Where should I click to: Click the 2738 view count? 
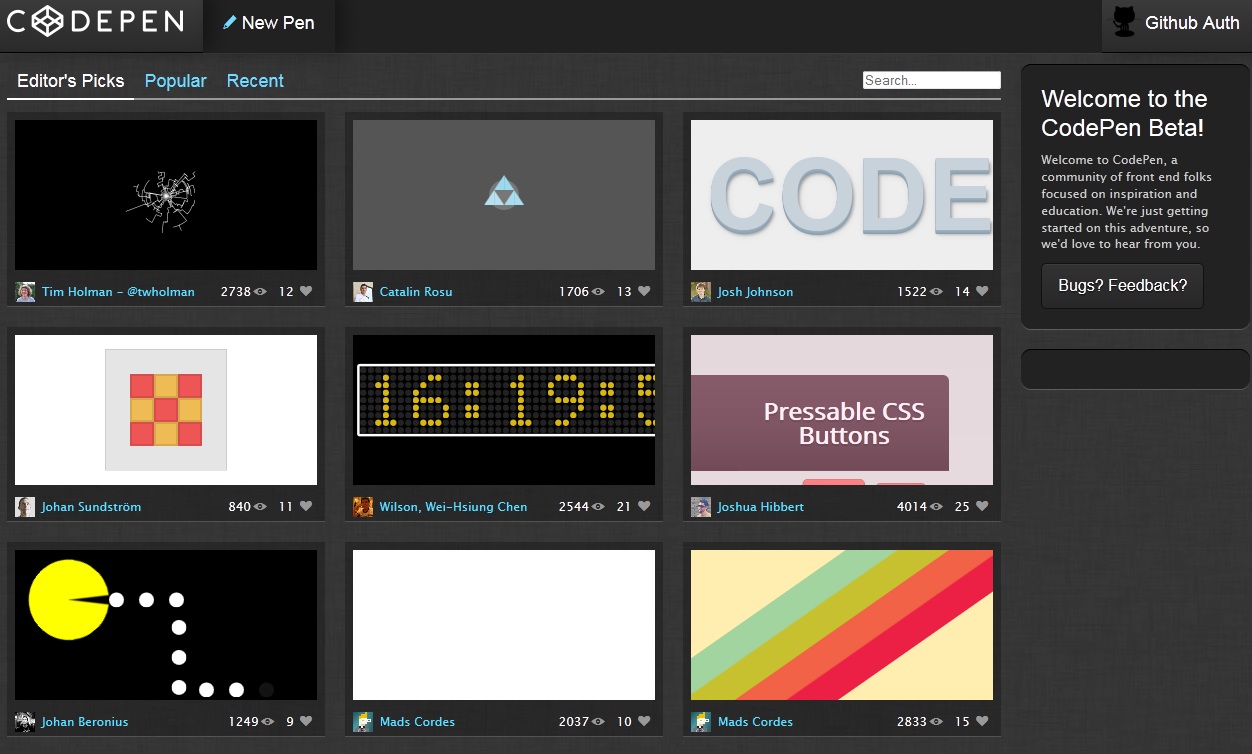[236, 292]
